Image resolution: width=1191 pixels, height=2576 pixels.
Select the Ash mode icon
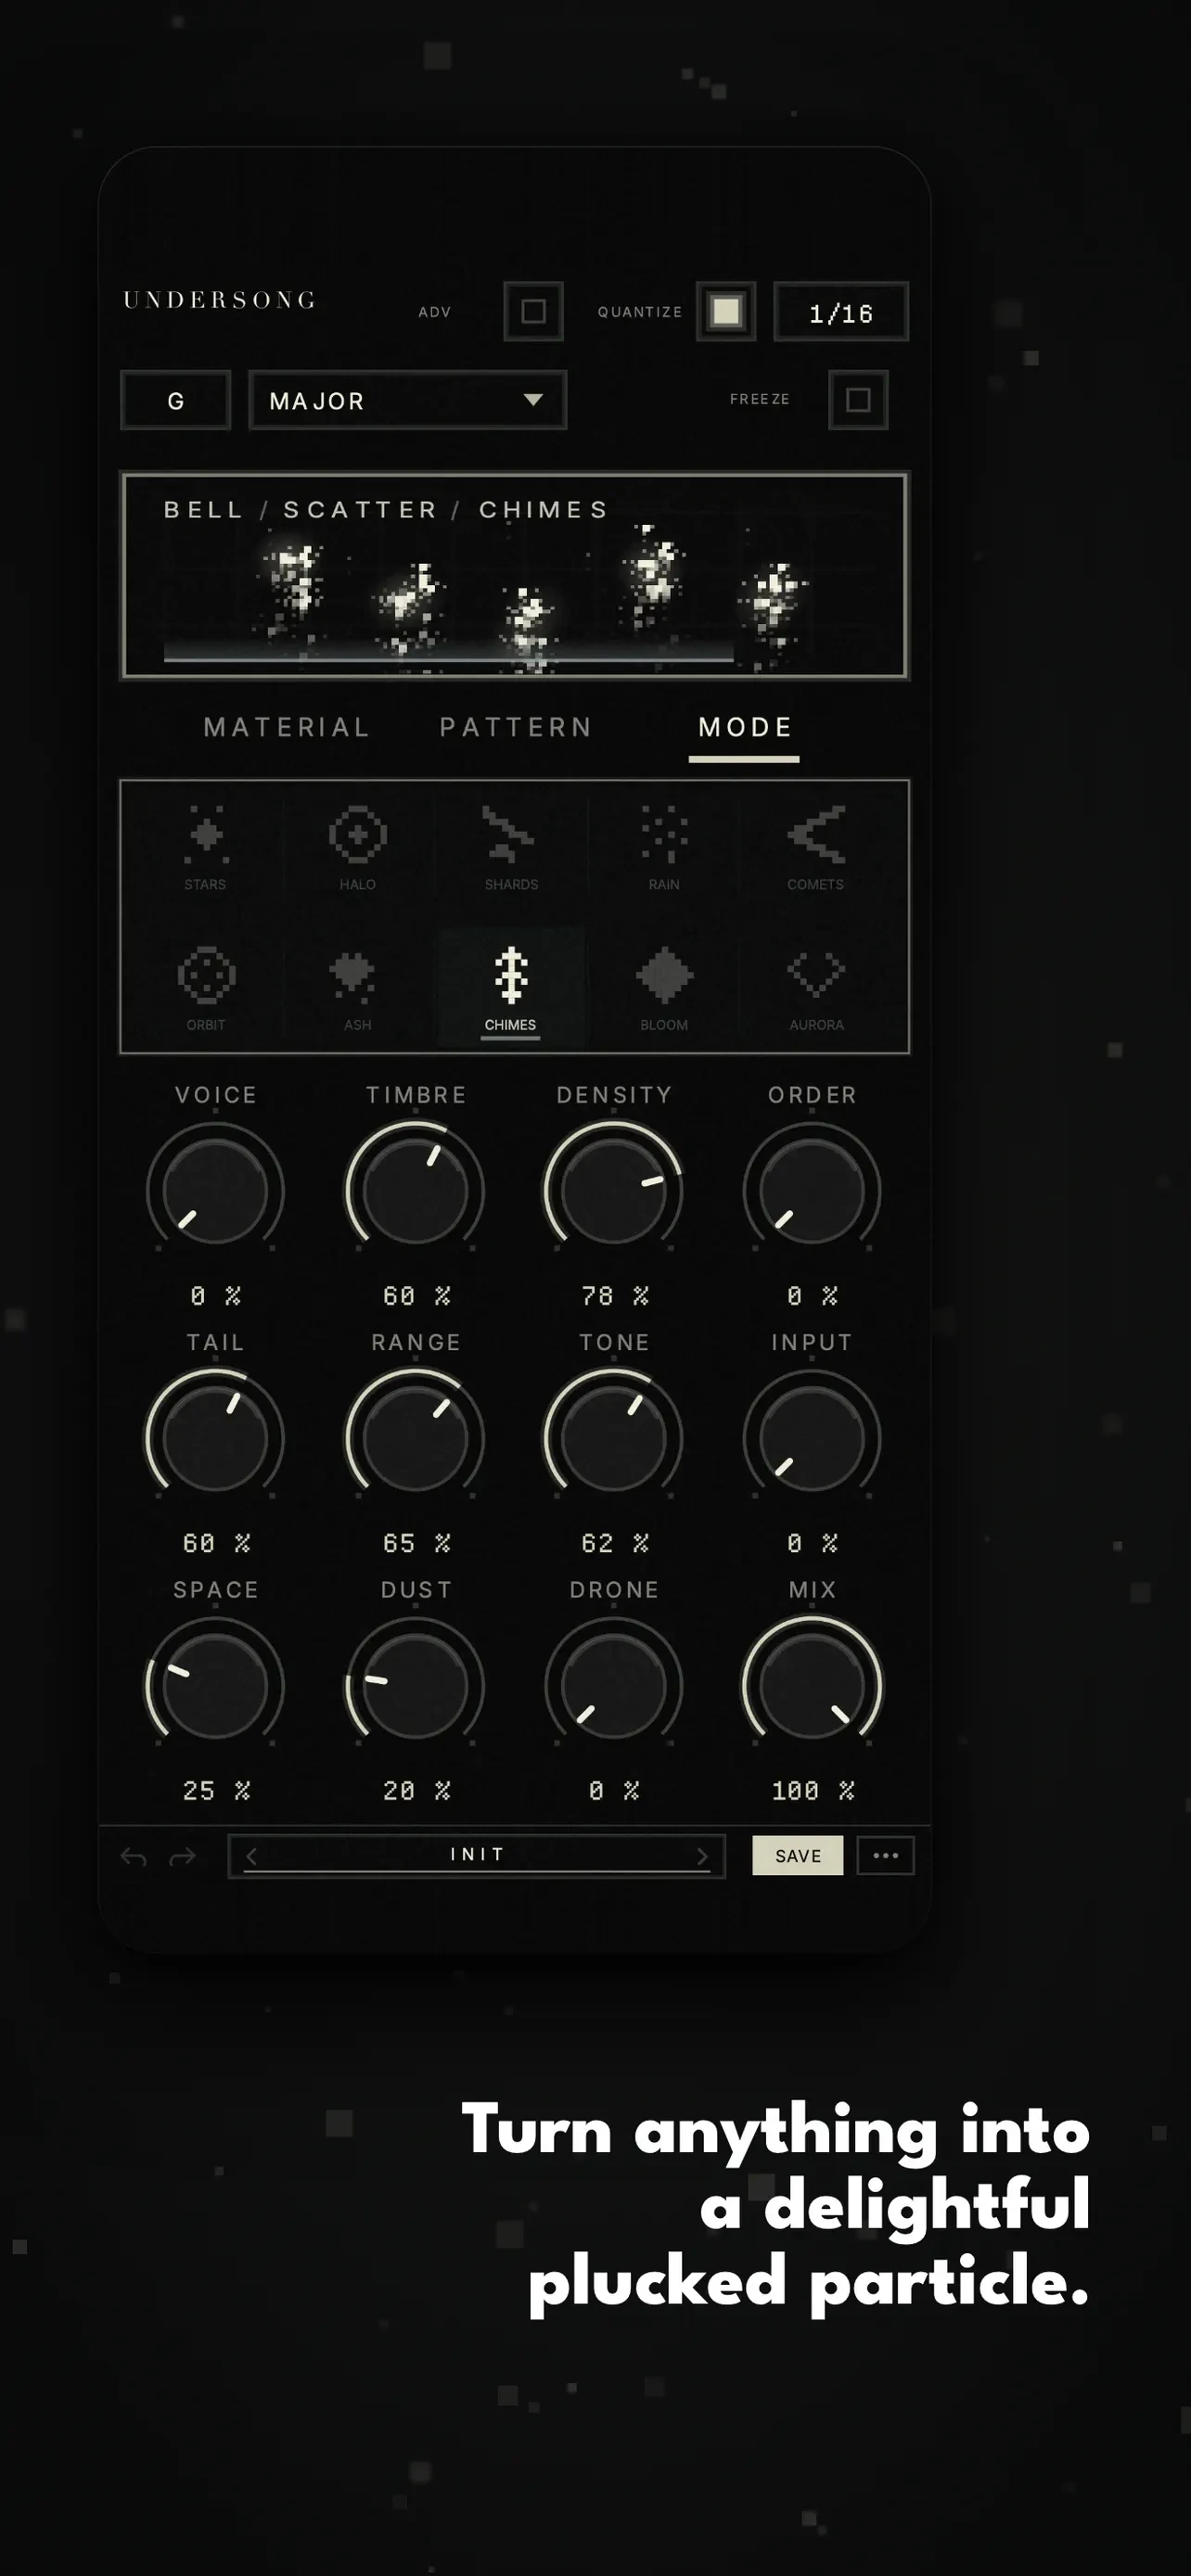click(352, 976)
